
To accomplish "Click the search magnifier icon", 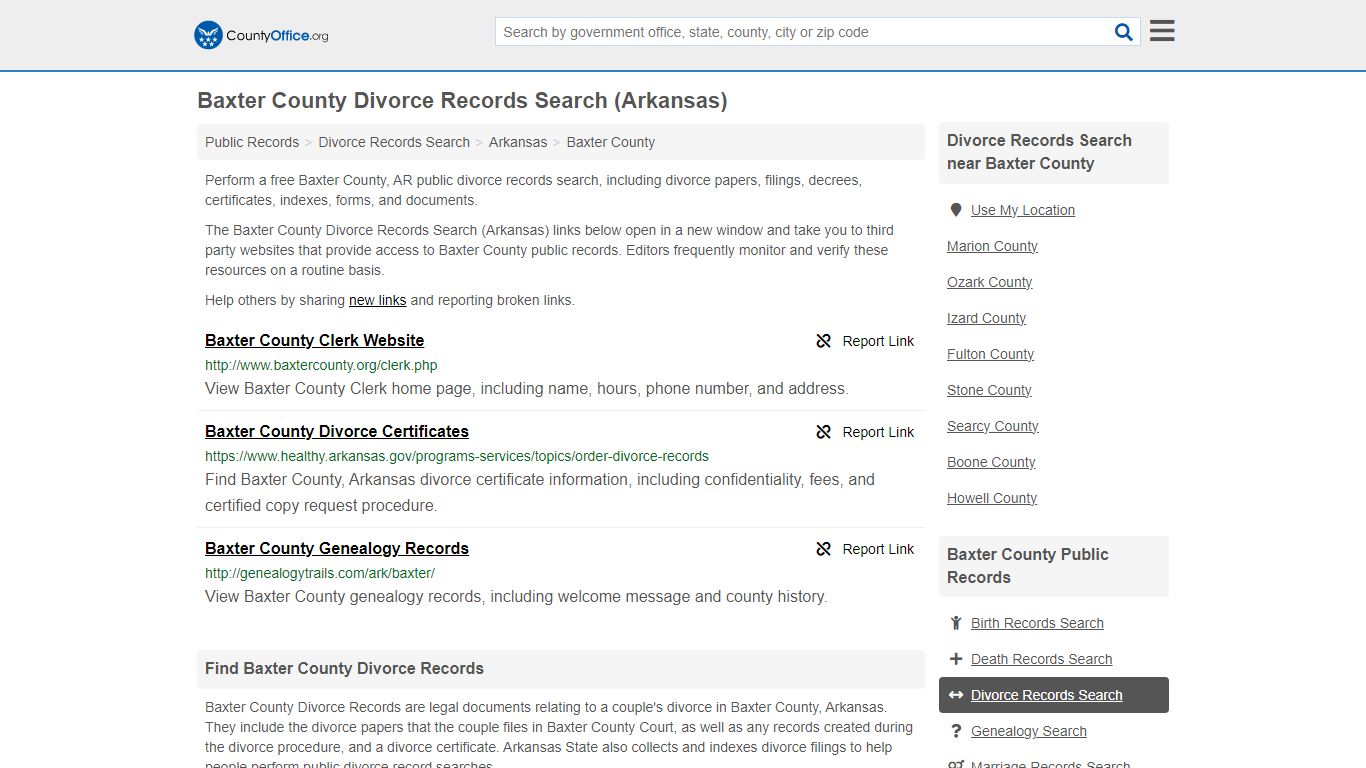I will click(x=1124, y=32).
